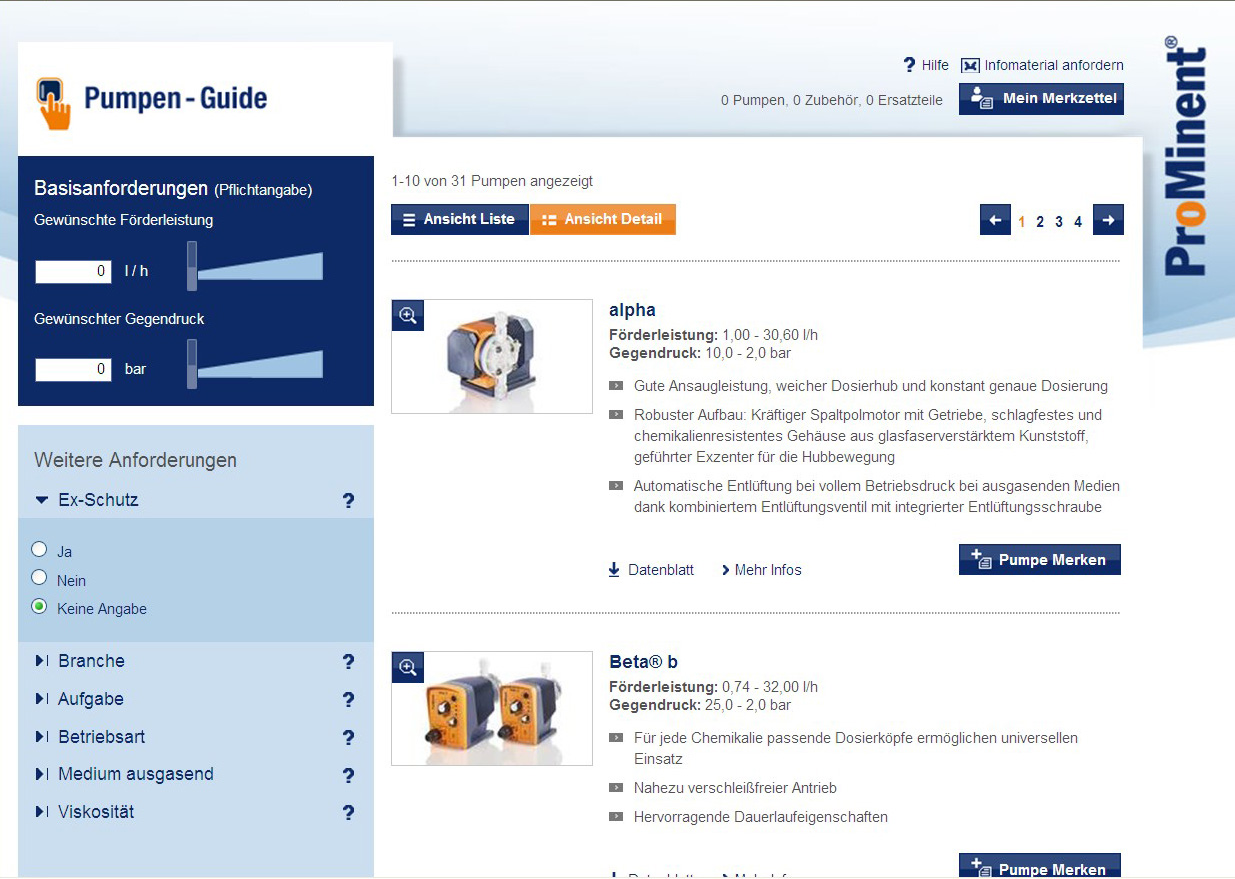The image size is (1235, 879).
Task: Zoom the alpha pump image with magnifier
Action: [x=408, y=315]
